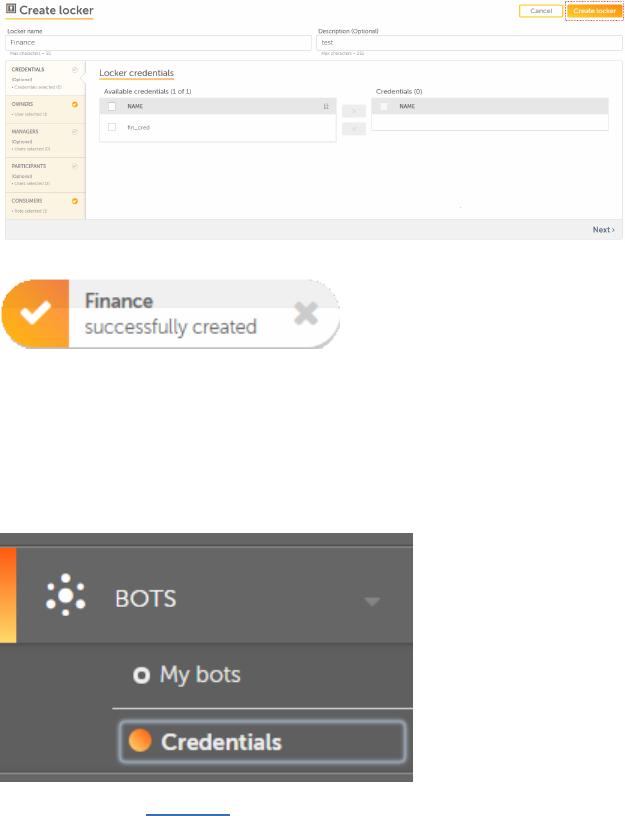Switch to the OWNERS step tab
This screenshot has height=816, width=625.
[x=45, y=109]
